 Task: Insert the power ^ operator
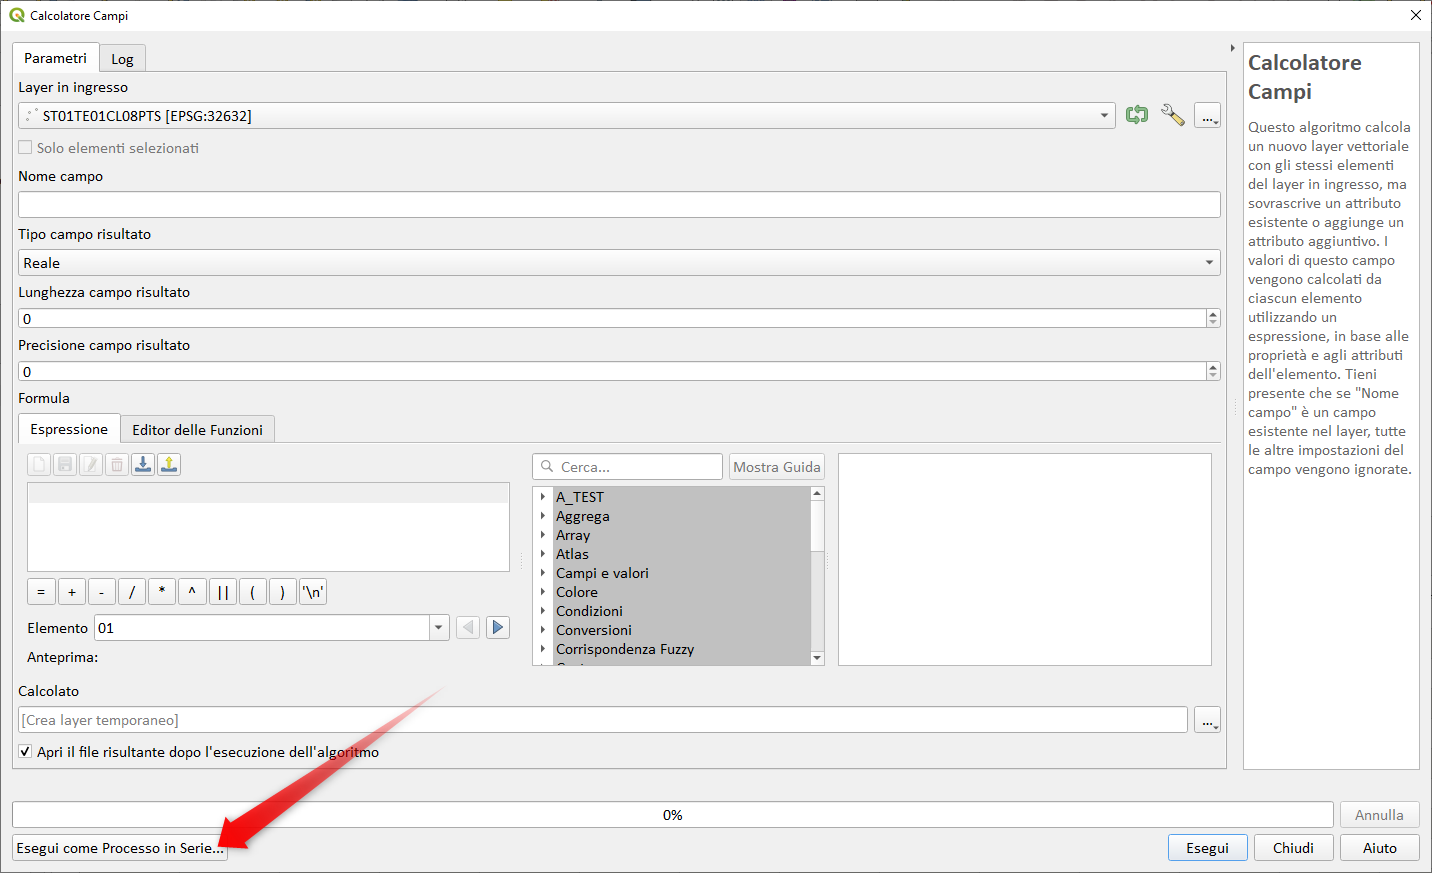(x=192, y=592)
